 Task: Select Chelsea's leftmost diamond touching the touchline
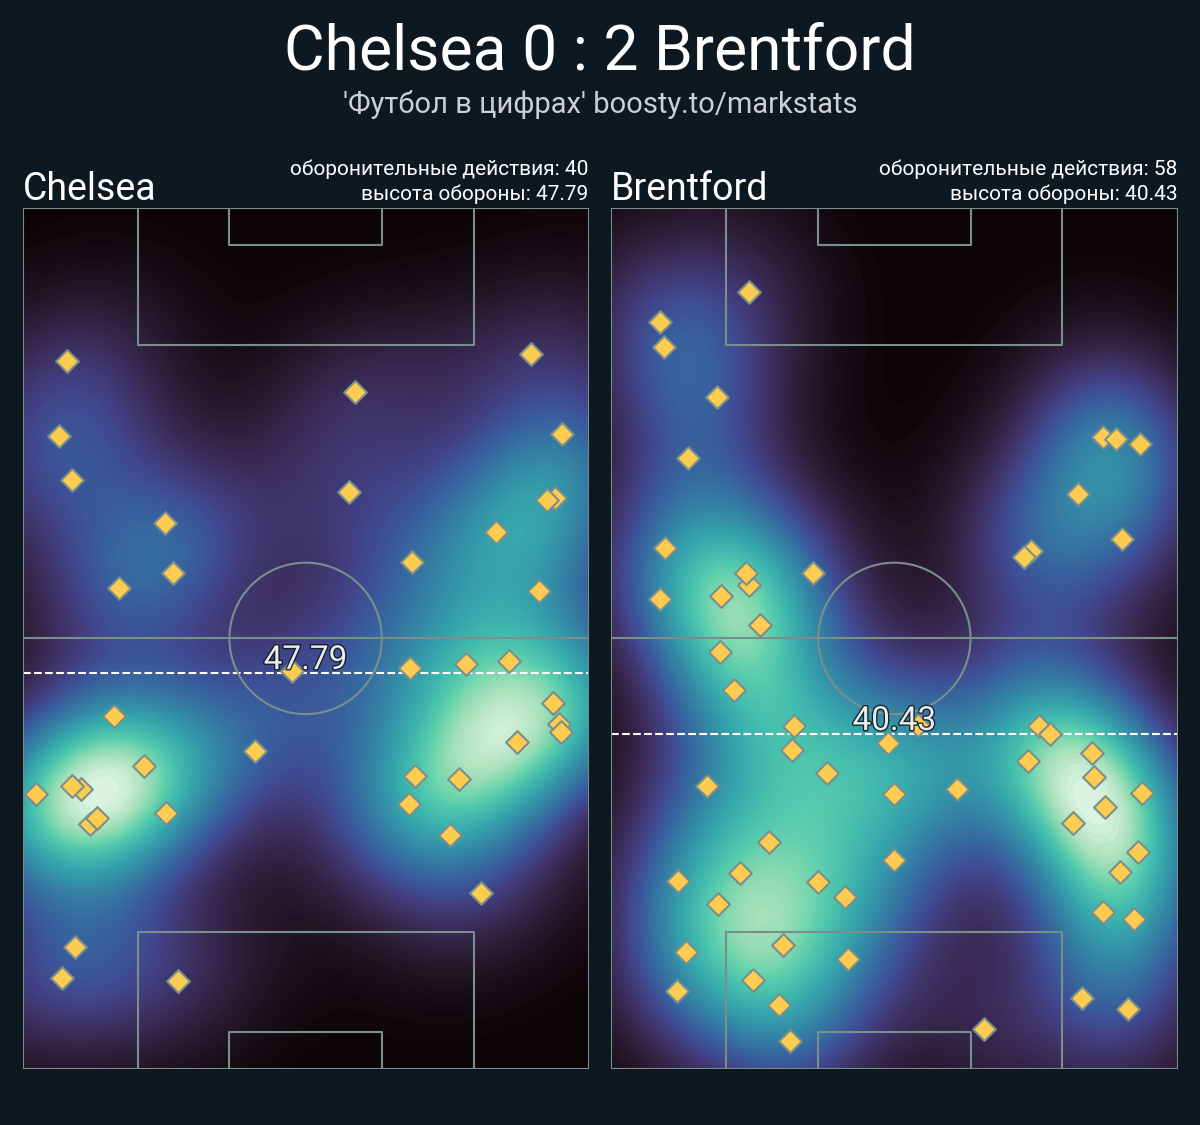point(36,794)
